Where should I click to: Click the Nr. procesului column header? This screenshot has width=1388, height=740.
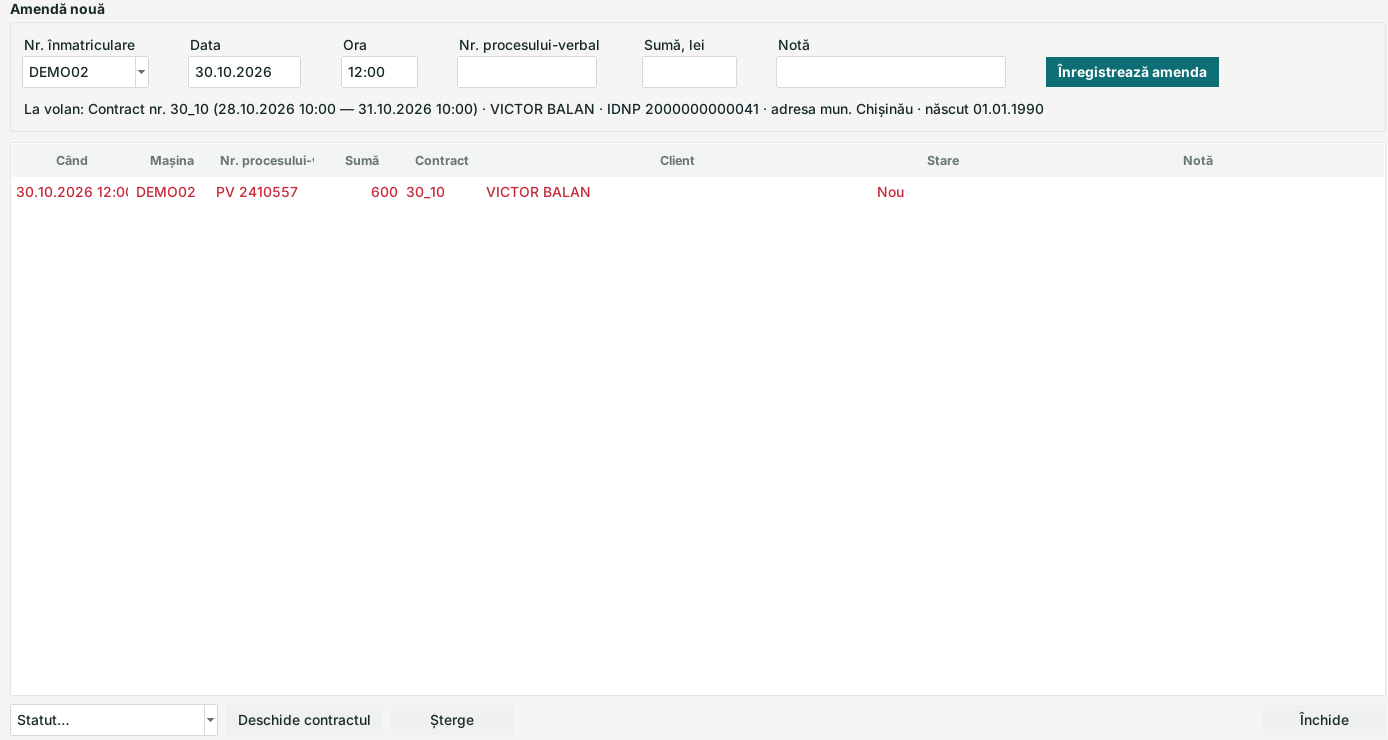267,161
